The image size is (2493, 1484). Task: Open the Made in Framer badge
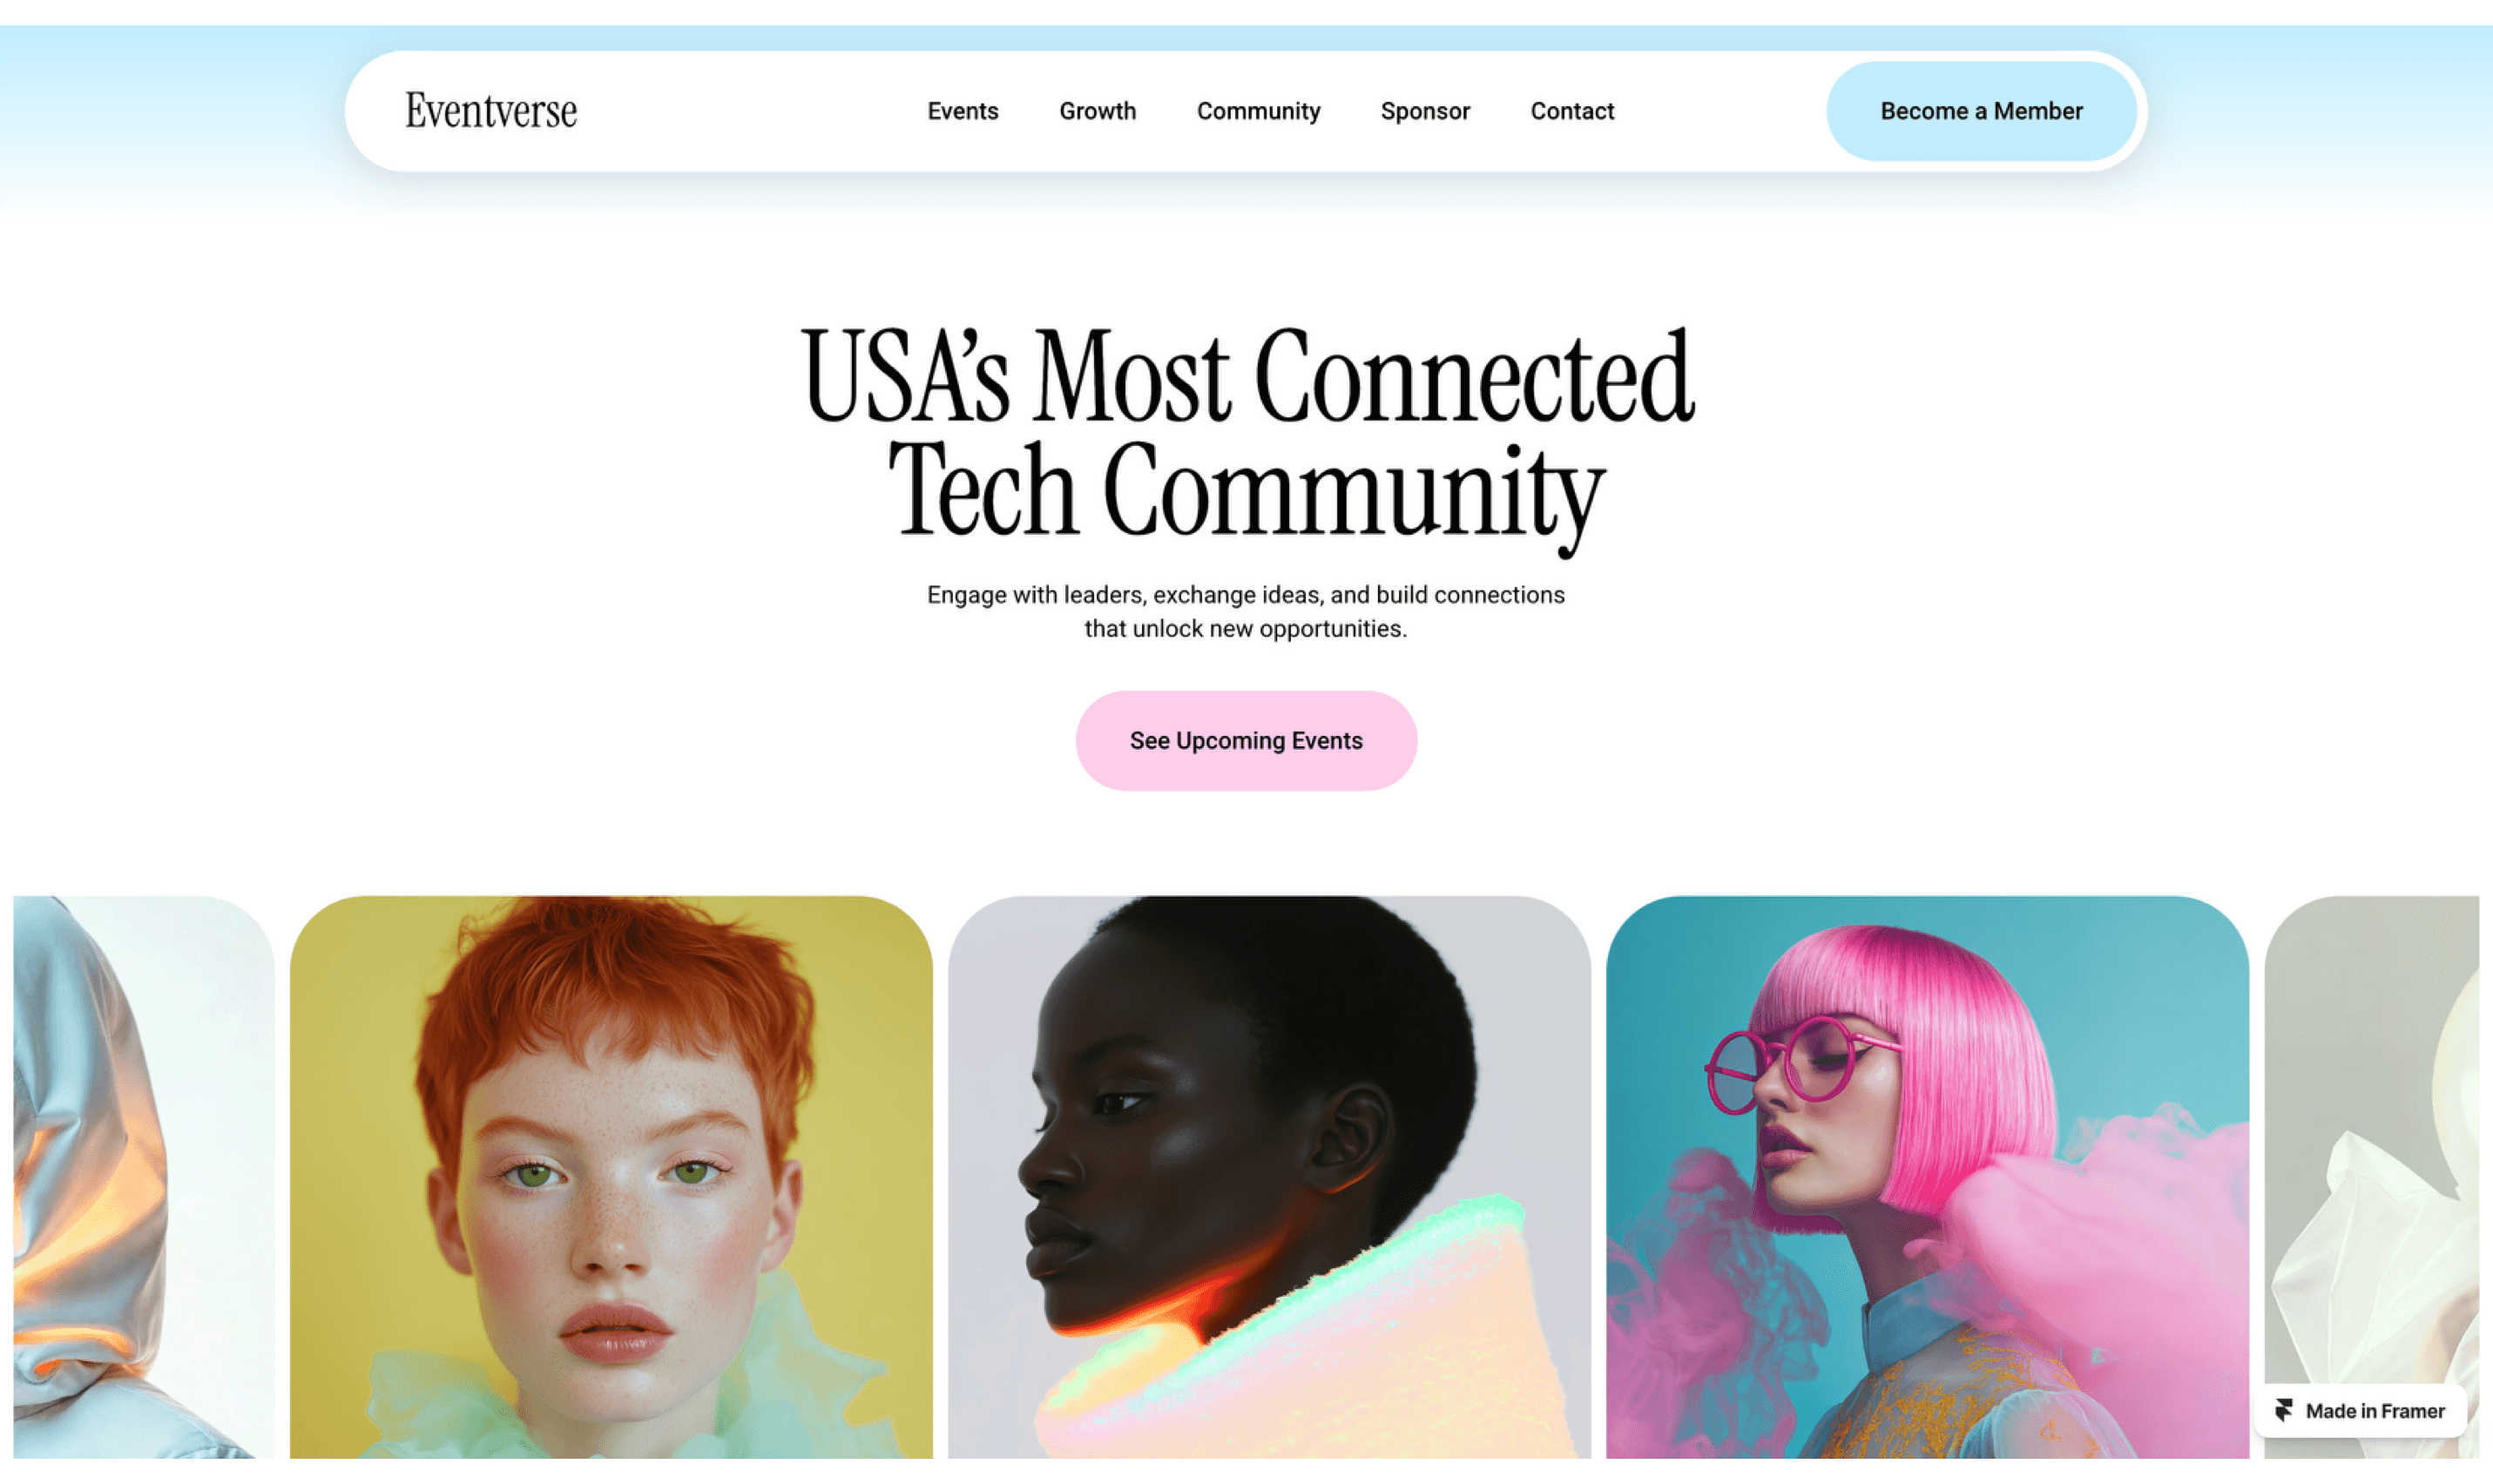[x=2360, y=1410]
